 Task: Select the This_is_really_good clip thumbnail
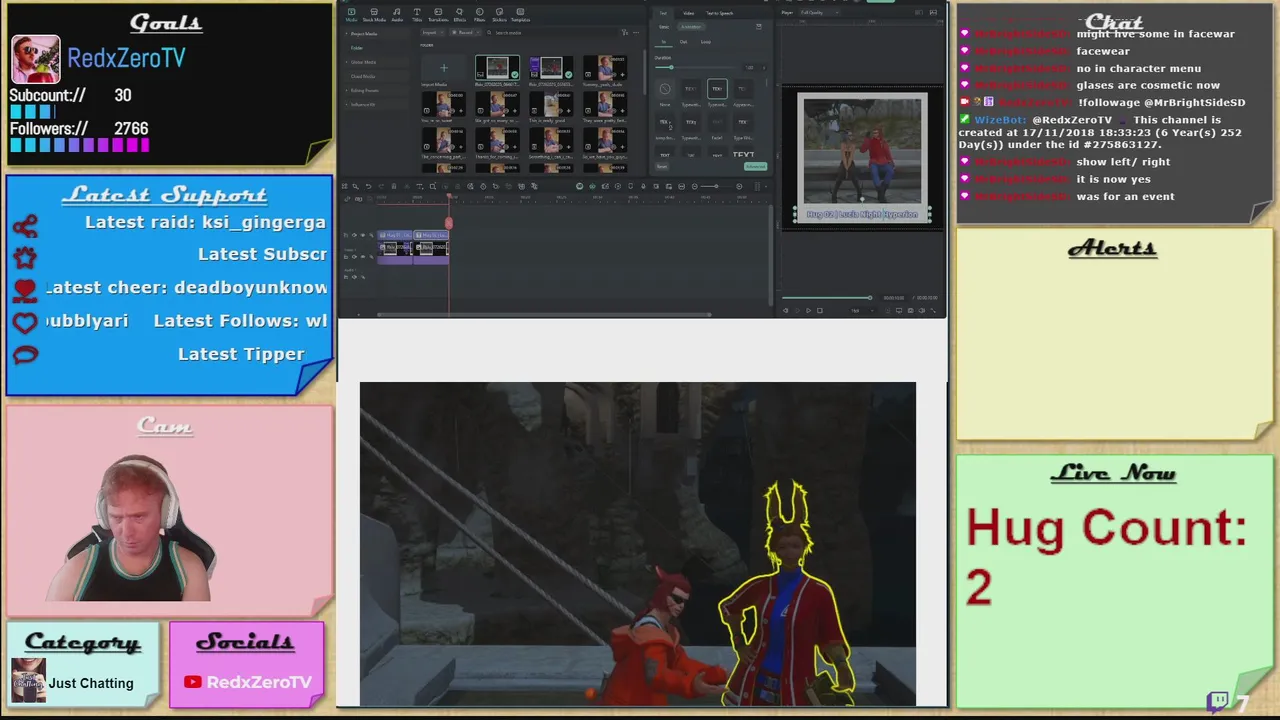[x=551, y=104]
